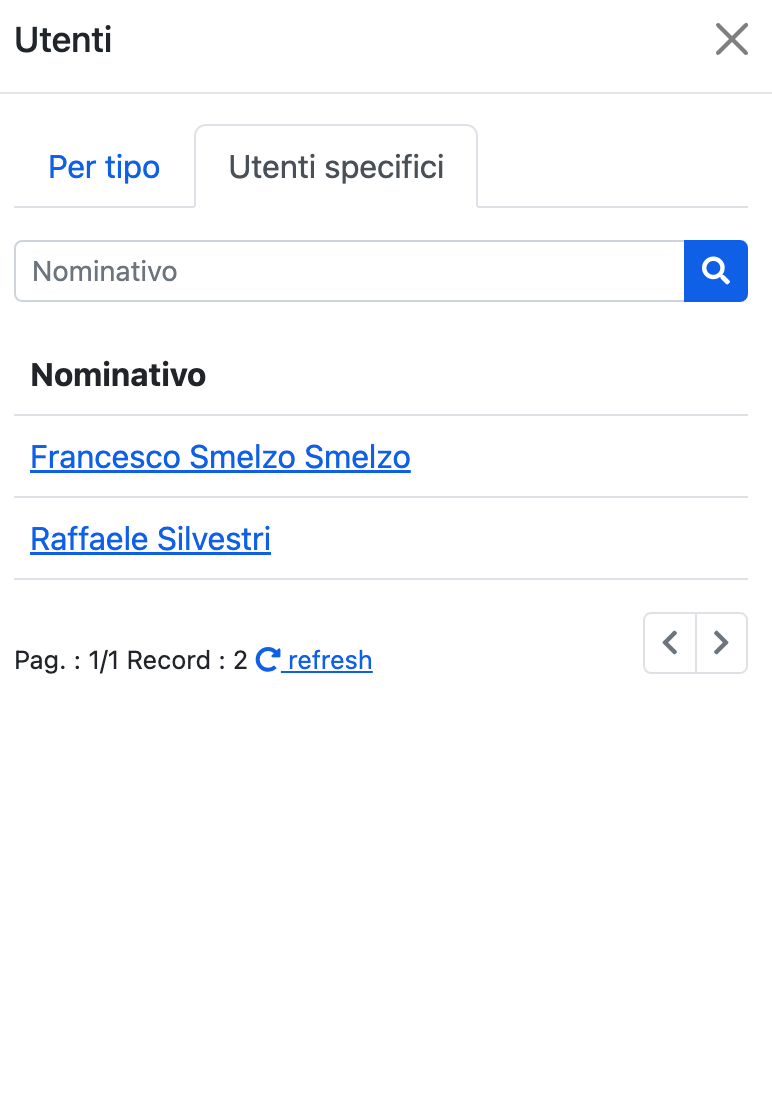Click the circular arrow refresh icon
This screenshot has height=1110, width=772.
[267, 660]
